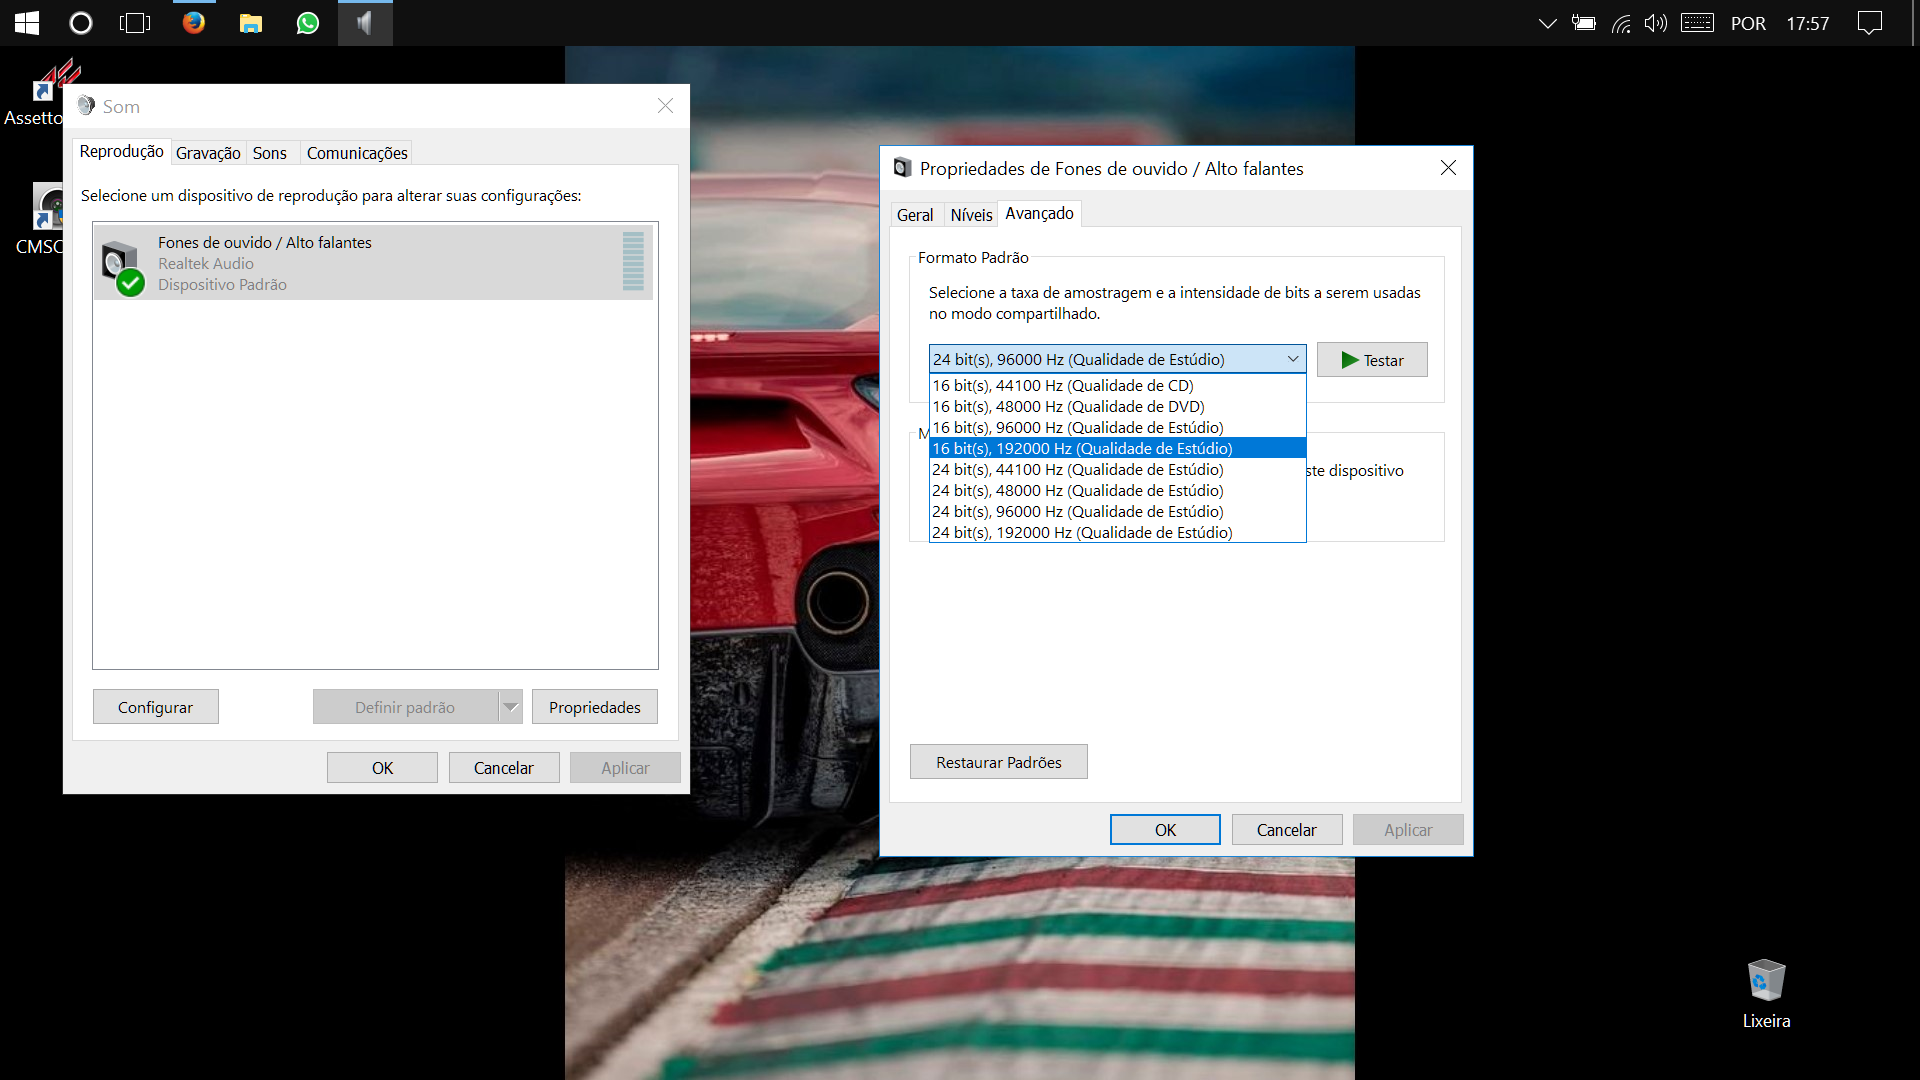This screenshot has width=1920, height=1080.
Task: Open WhatsApp from the taskbar
Action: (x=308, y=23)
